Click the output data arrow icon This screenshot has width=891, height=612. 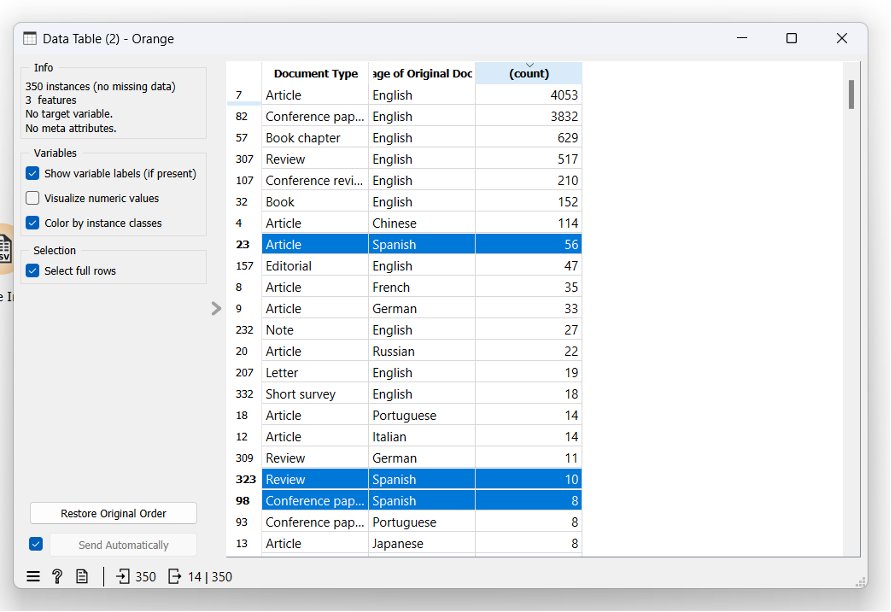tap(175, 576)
